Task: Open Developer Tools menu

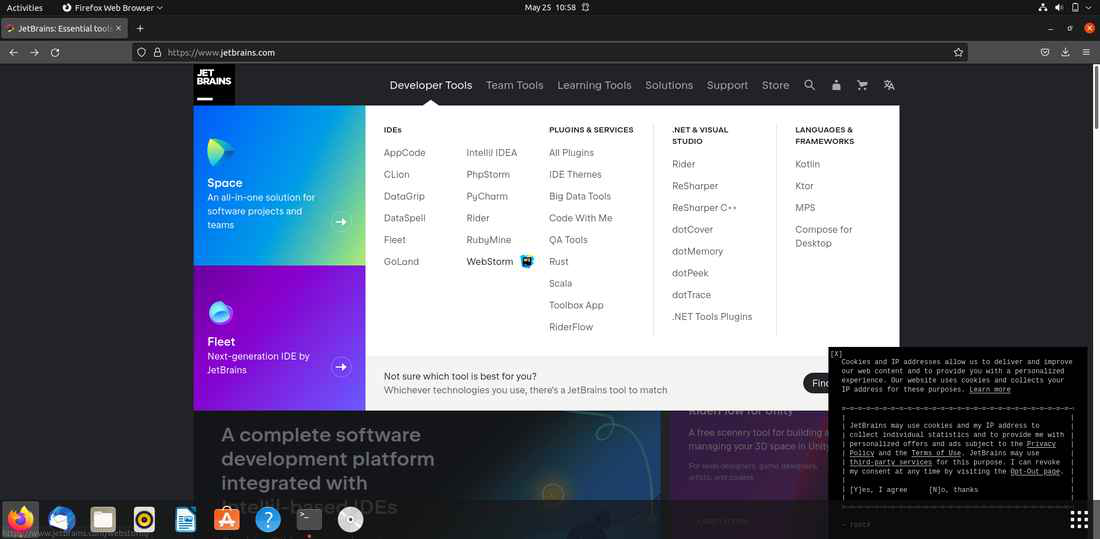Action: [x=431, y=85]
